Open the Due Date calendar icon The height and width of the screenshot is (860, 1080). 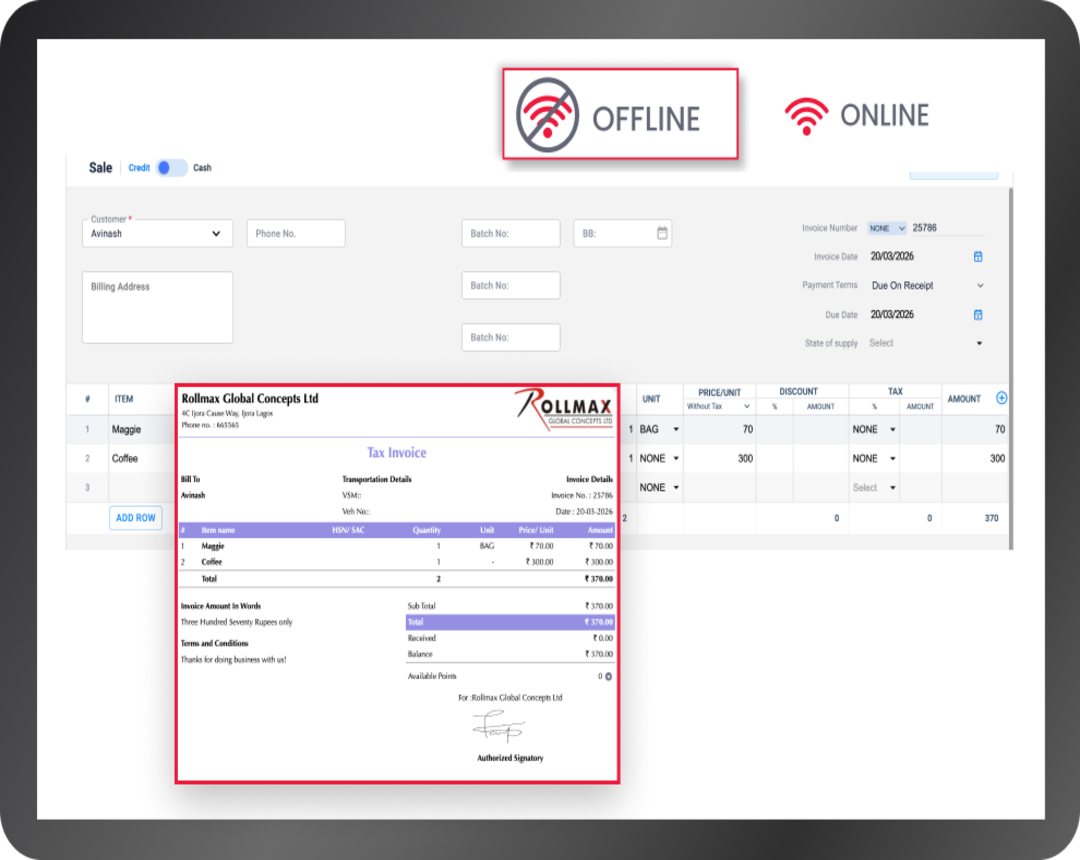coord(977,315)
